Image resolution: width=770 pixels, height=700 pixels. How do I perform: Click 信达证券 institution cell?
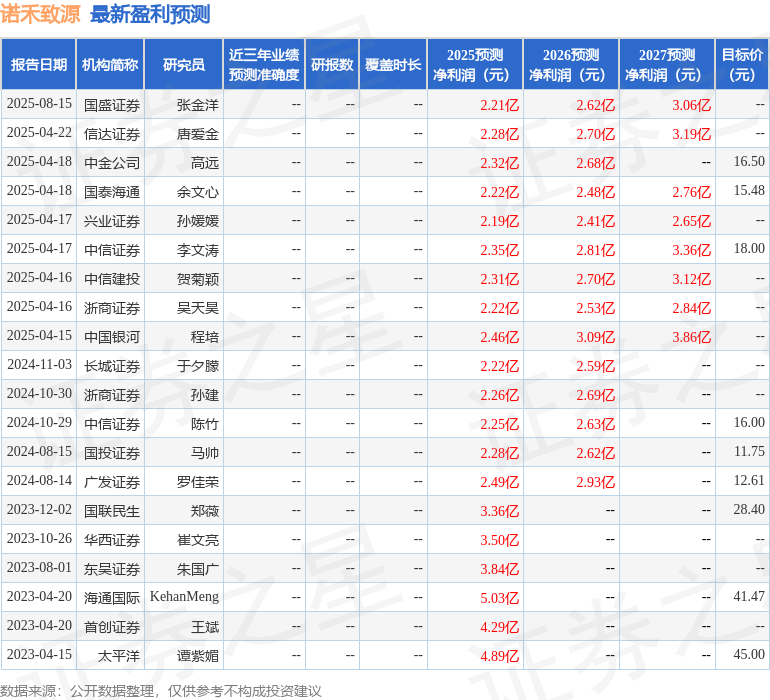point(112,134)
